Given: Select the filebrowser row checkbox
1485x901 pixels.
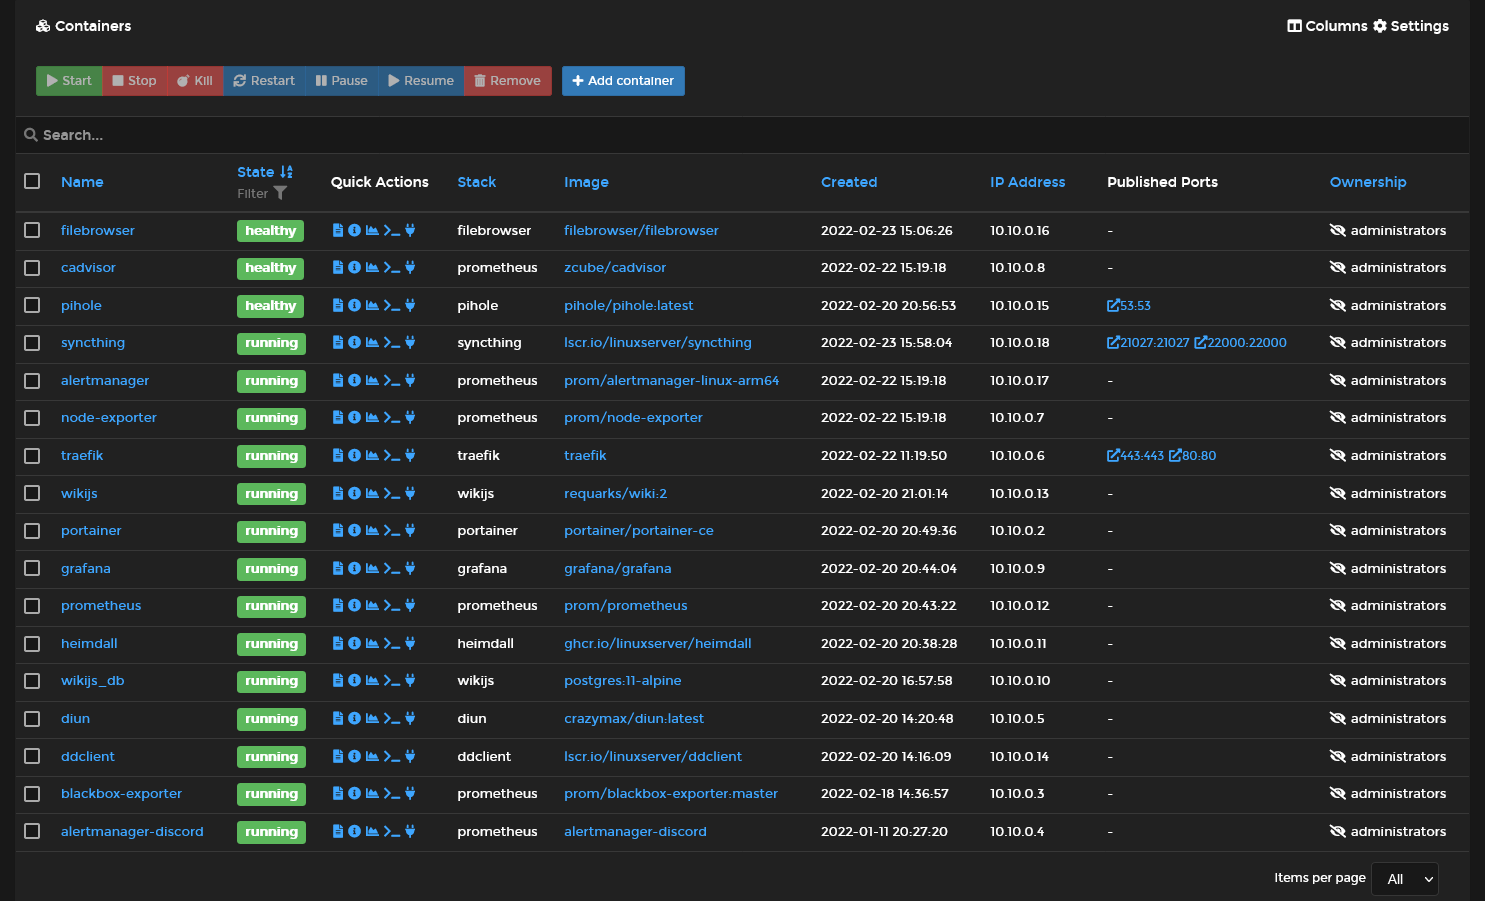Looking at the screenshot, I should pos(32,230).
